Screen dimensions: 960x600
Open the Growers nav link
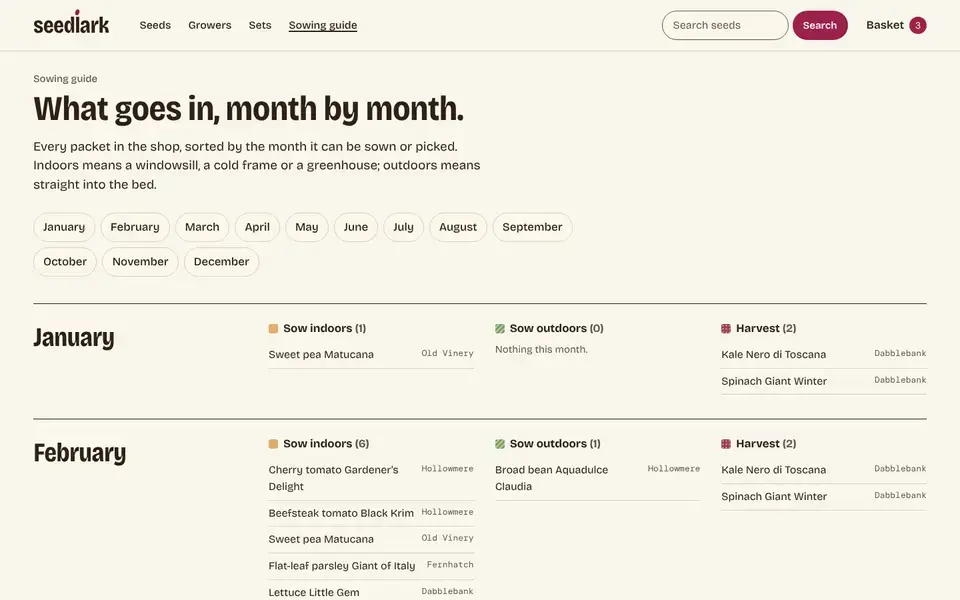pos(209,25)
